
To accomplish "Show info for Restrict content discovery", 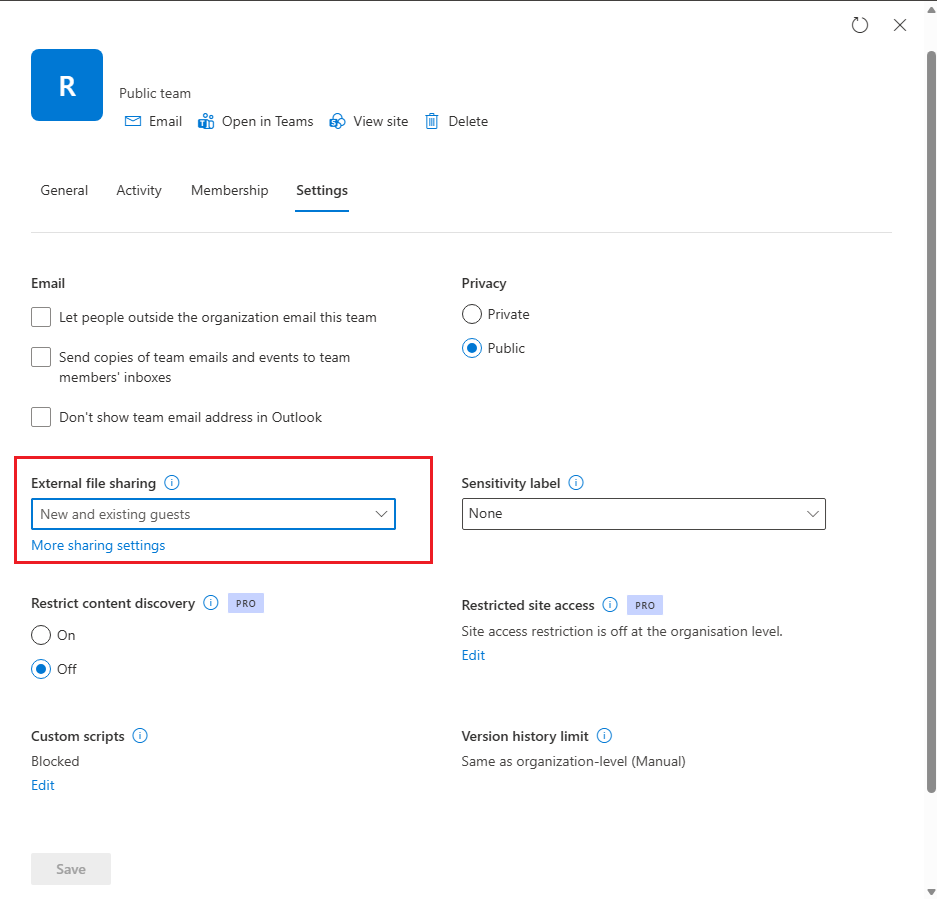I will pos(211,603).
